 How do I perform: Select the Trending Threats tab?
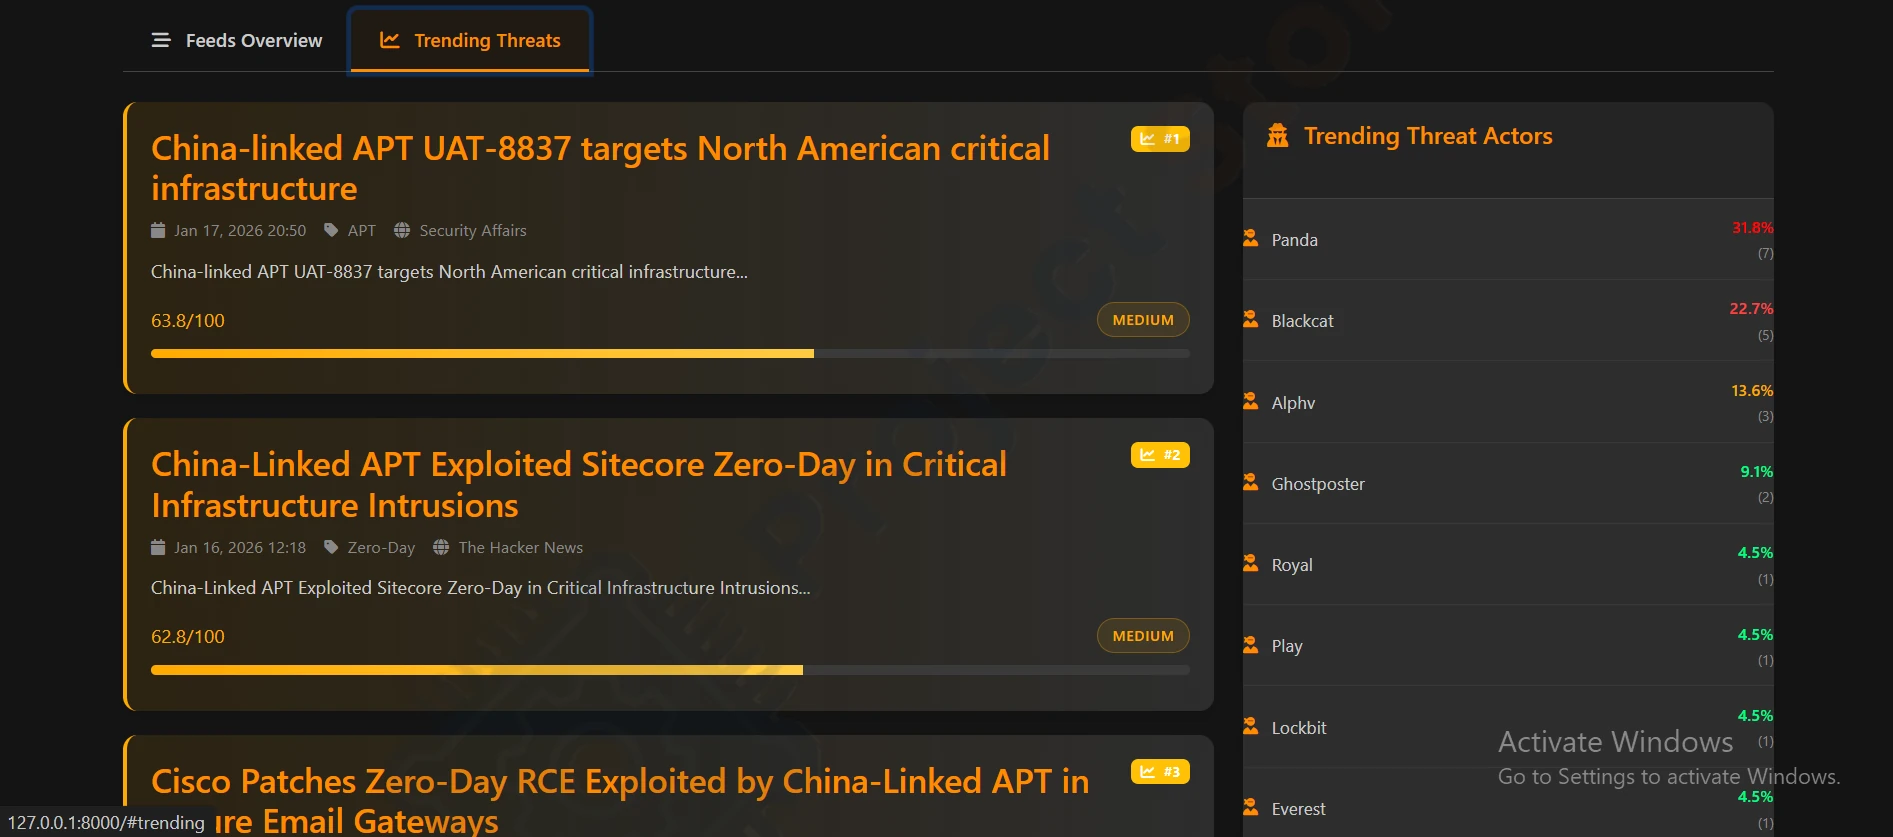470,41
